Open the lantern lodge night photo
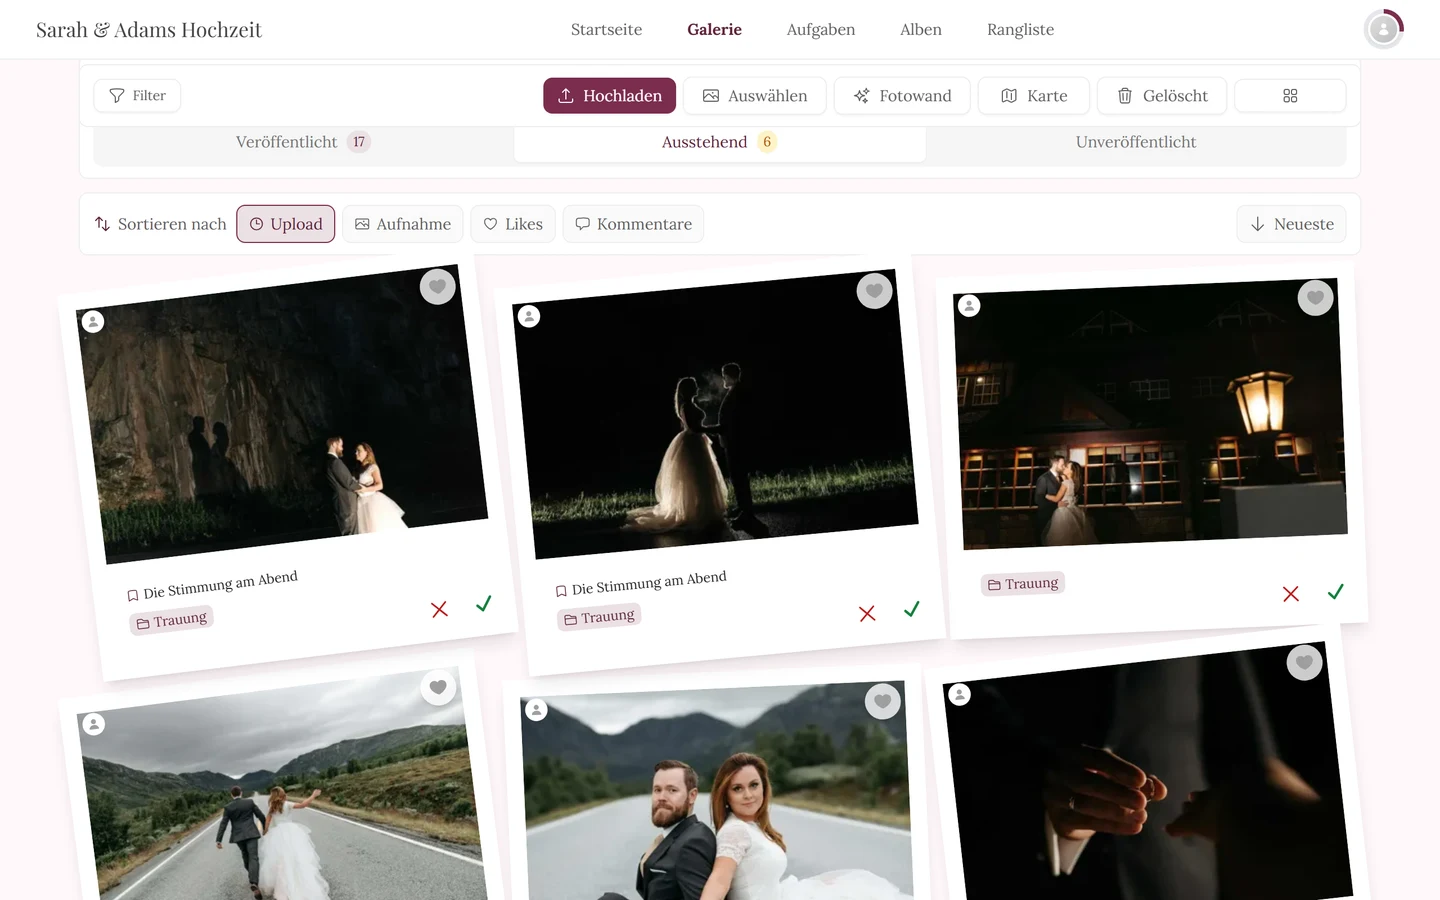This screenshot has height=900, width=1440. [x=1150, y=414]
